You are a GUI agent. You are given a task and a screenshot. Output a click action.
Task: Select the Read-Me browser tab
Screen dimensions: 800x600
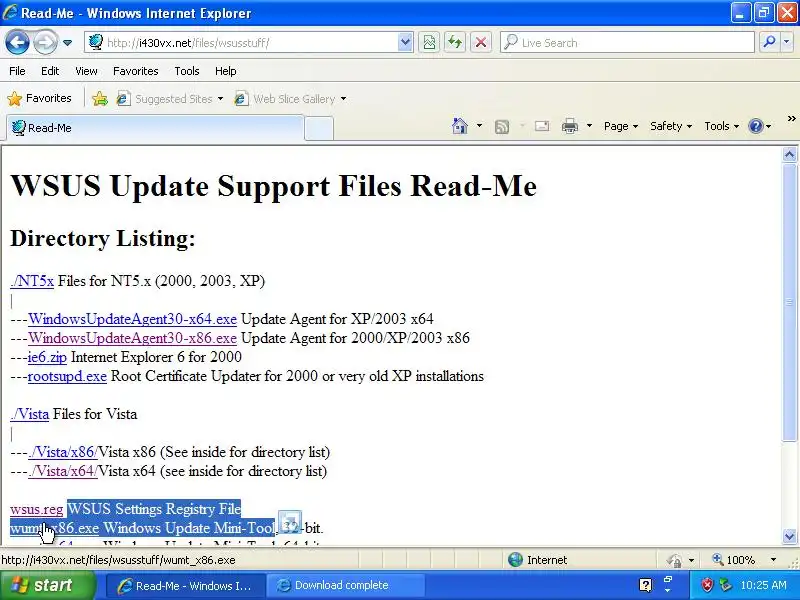point(155,128)
